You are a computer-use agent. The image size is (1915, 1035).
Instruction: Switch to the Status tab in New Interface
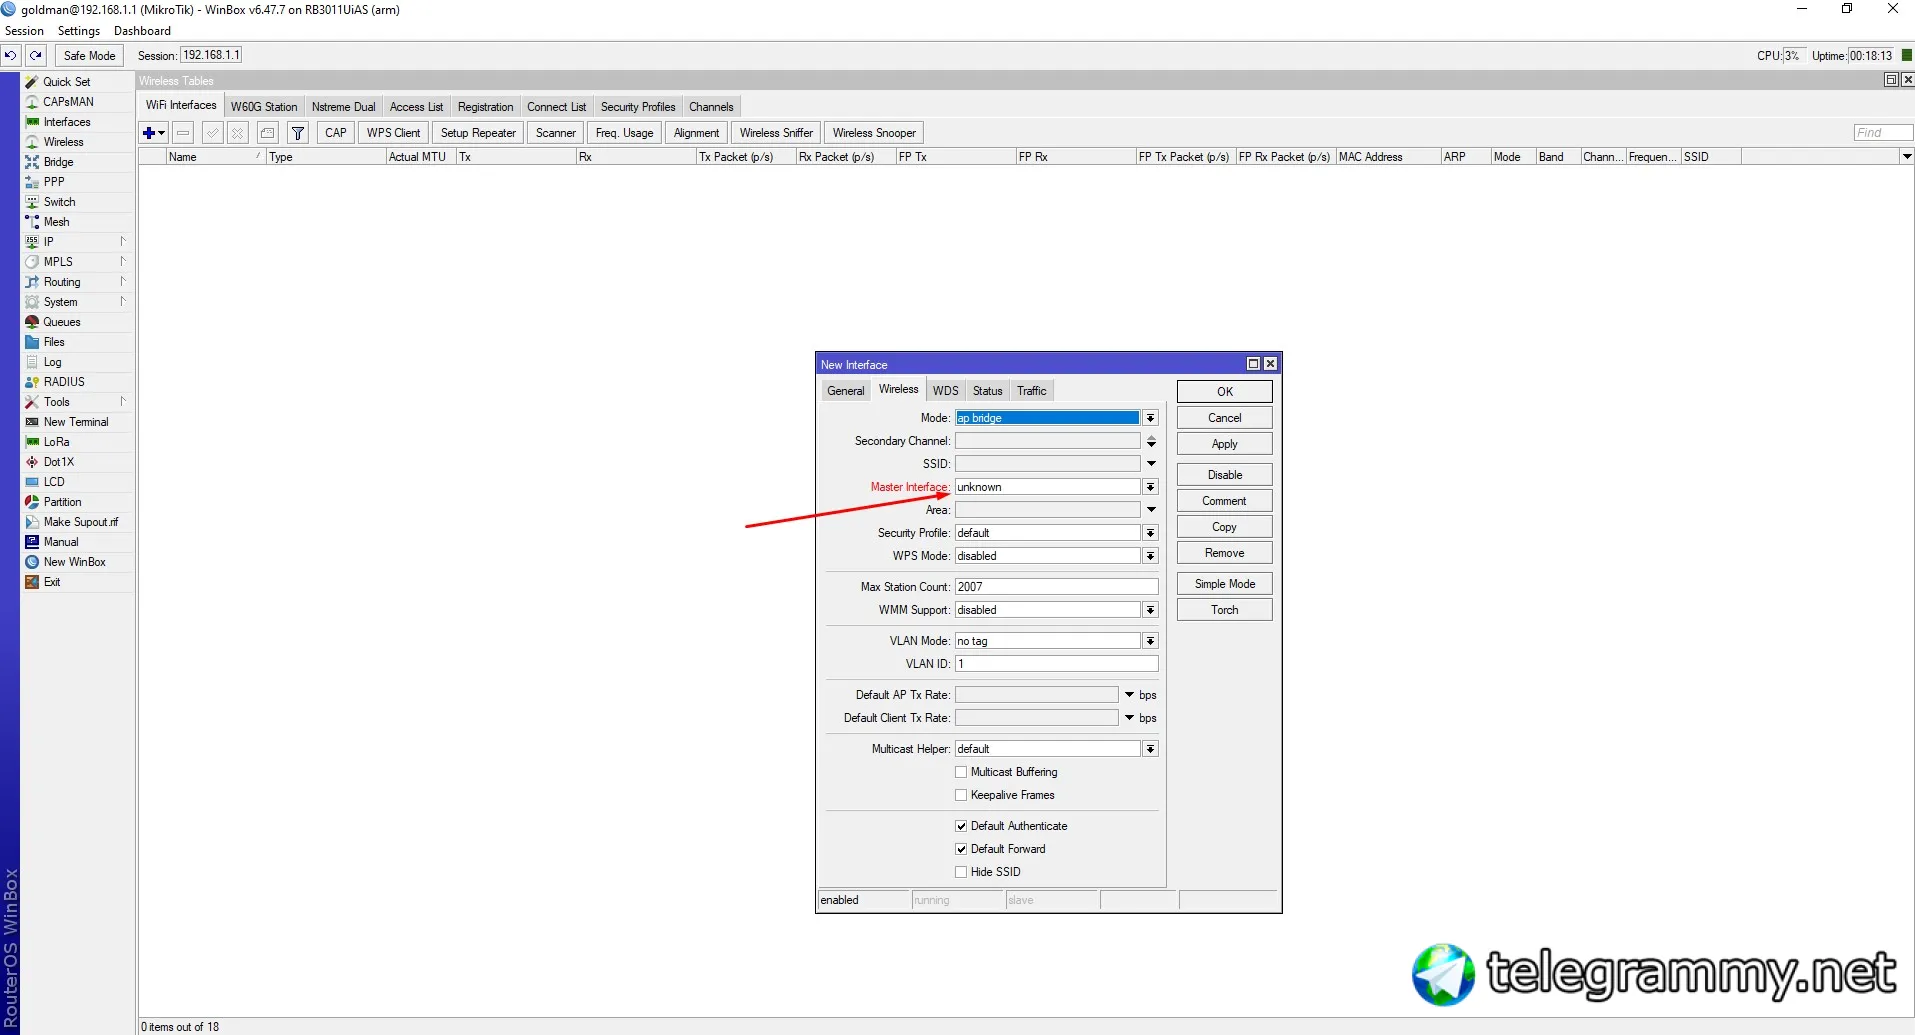[x=988, y=391]
